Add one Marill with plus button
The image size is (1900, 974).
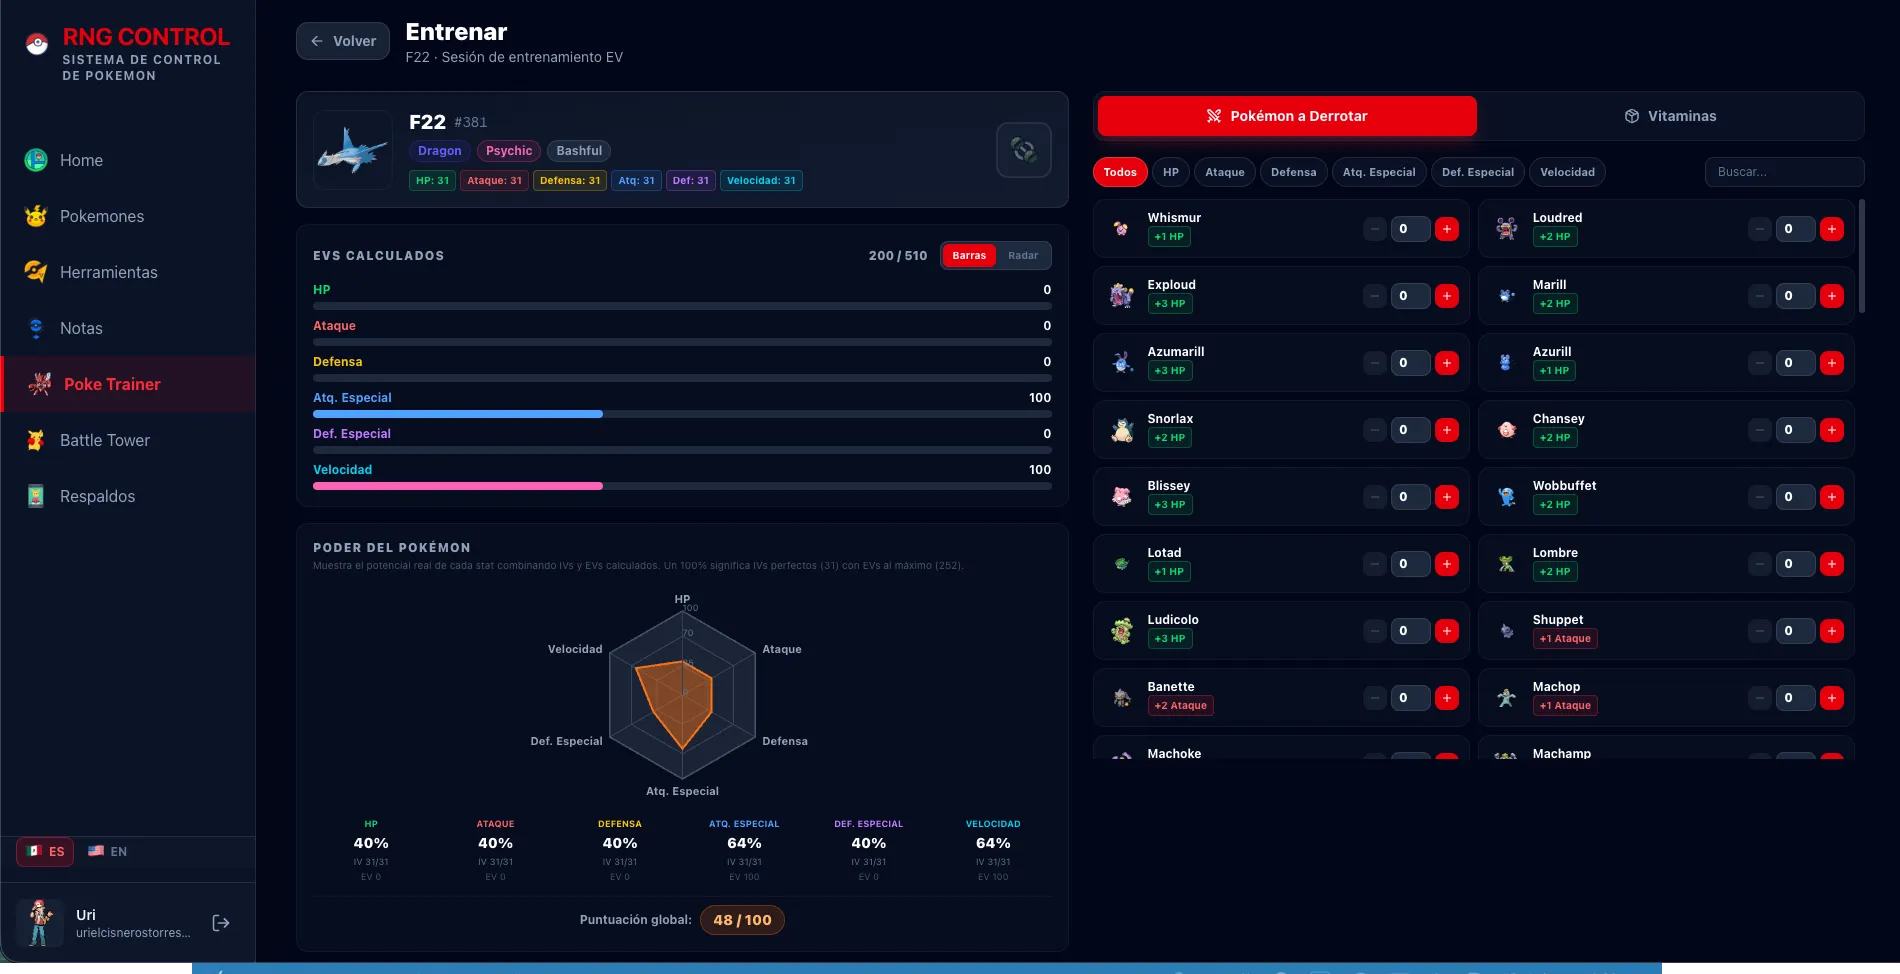(x=1831, y=296)
